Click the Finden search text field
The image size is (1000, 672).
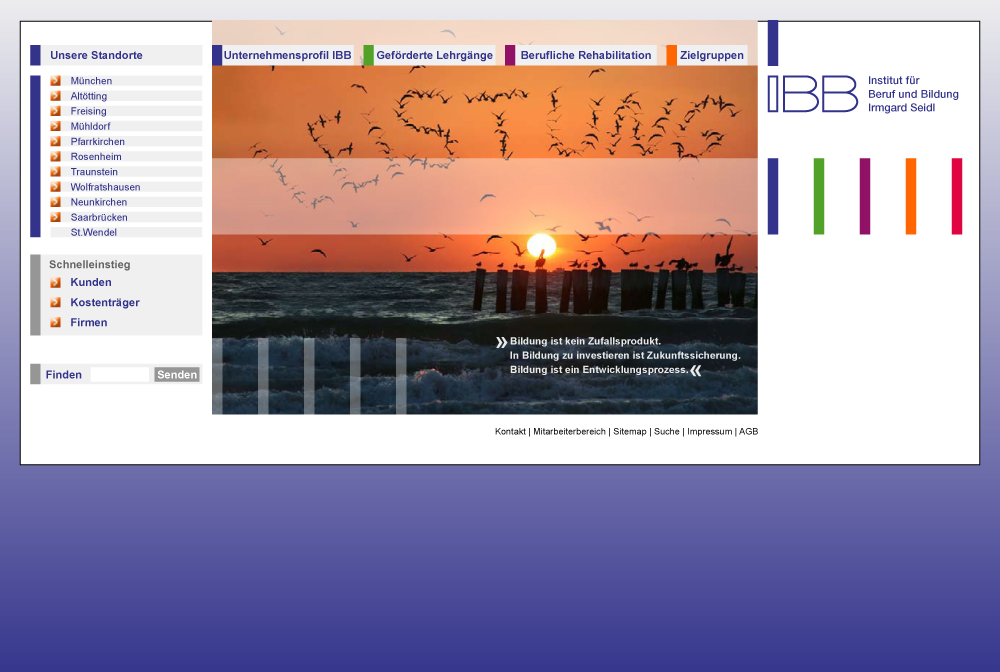[x=119, y=375]
